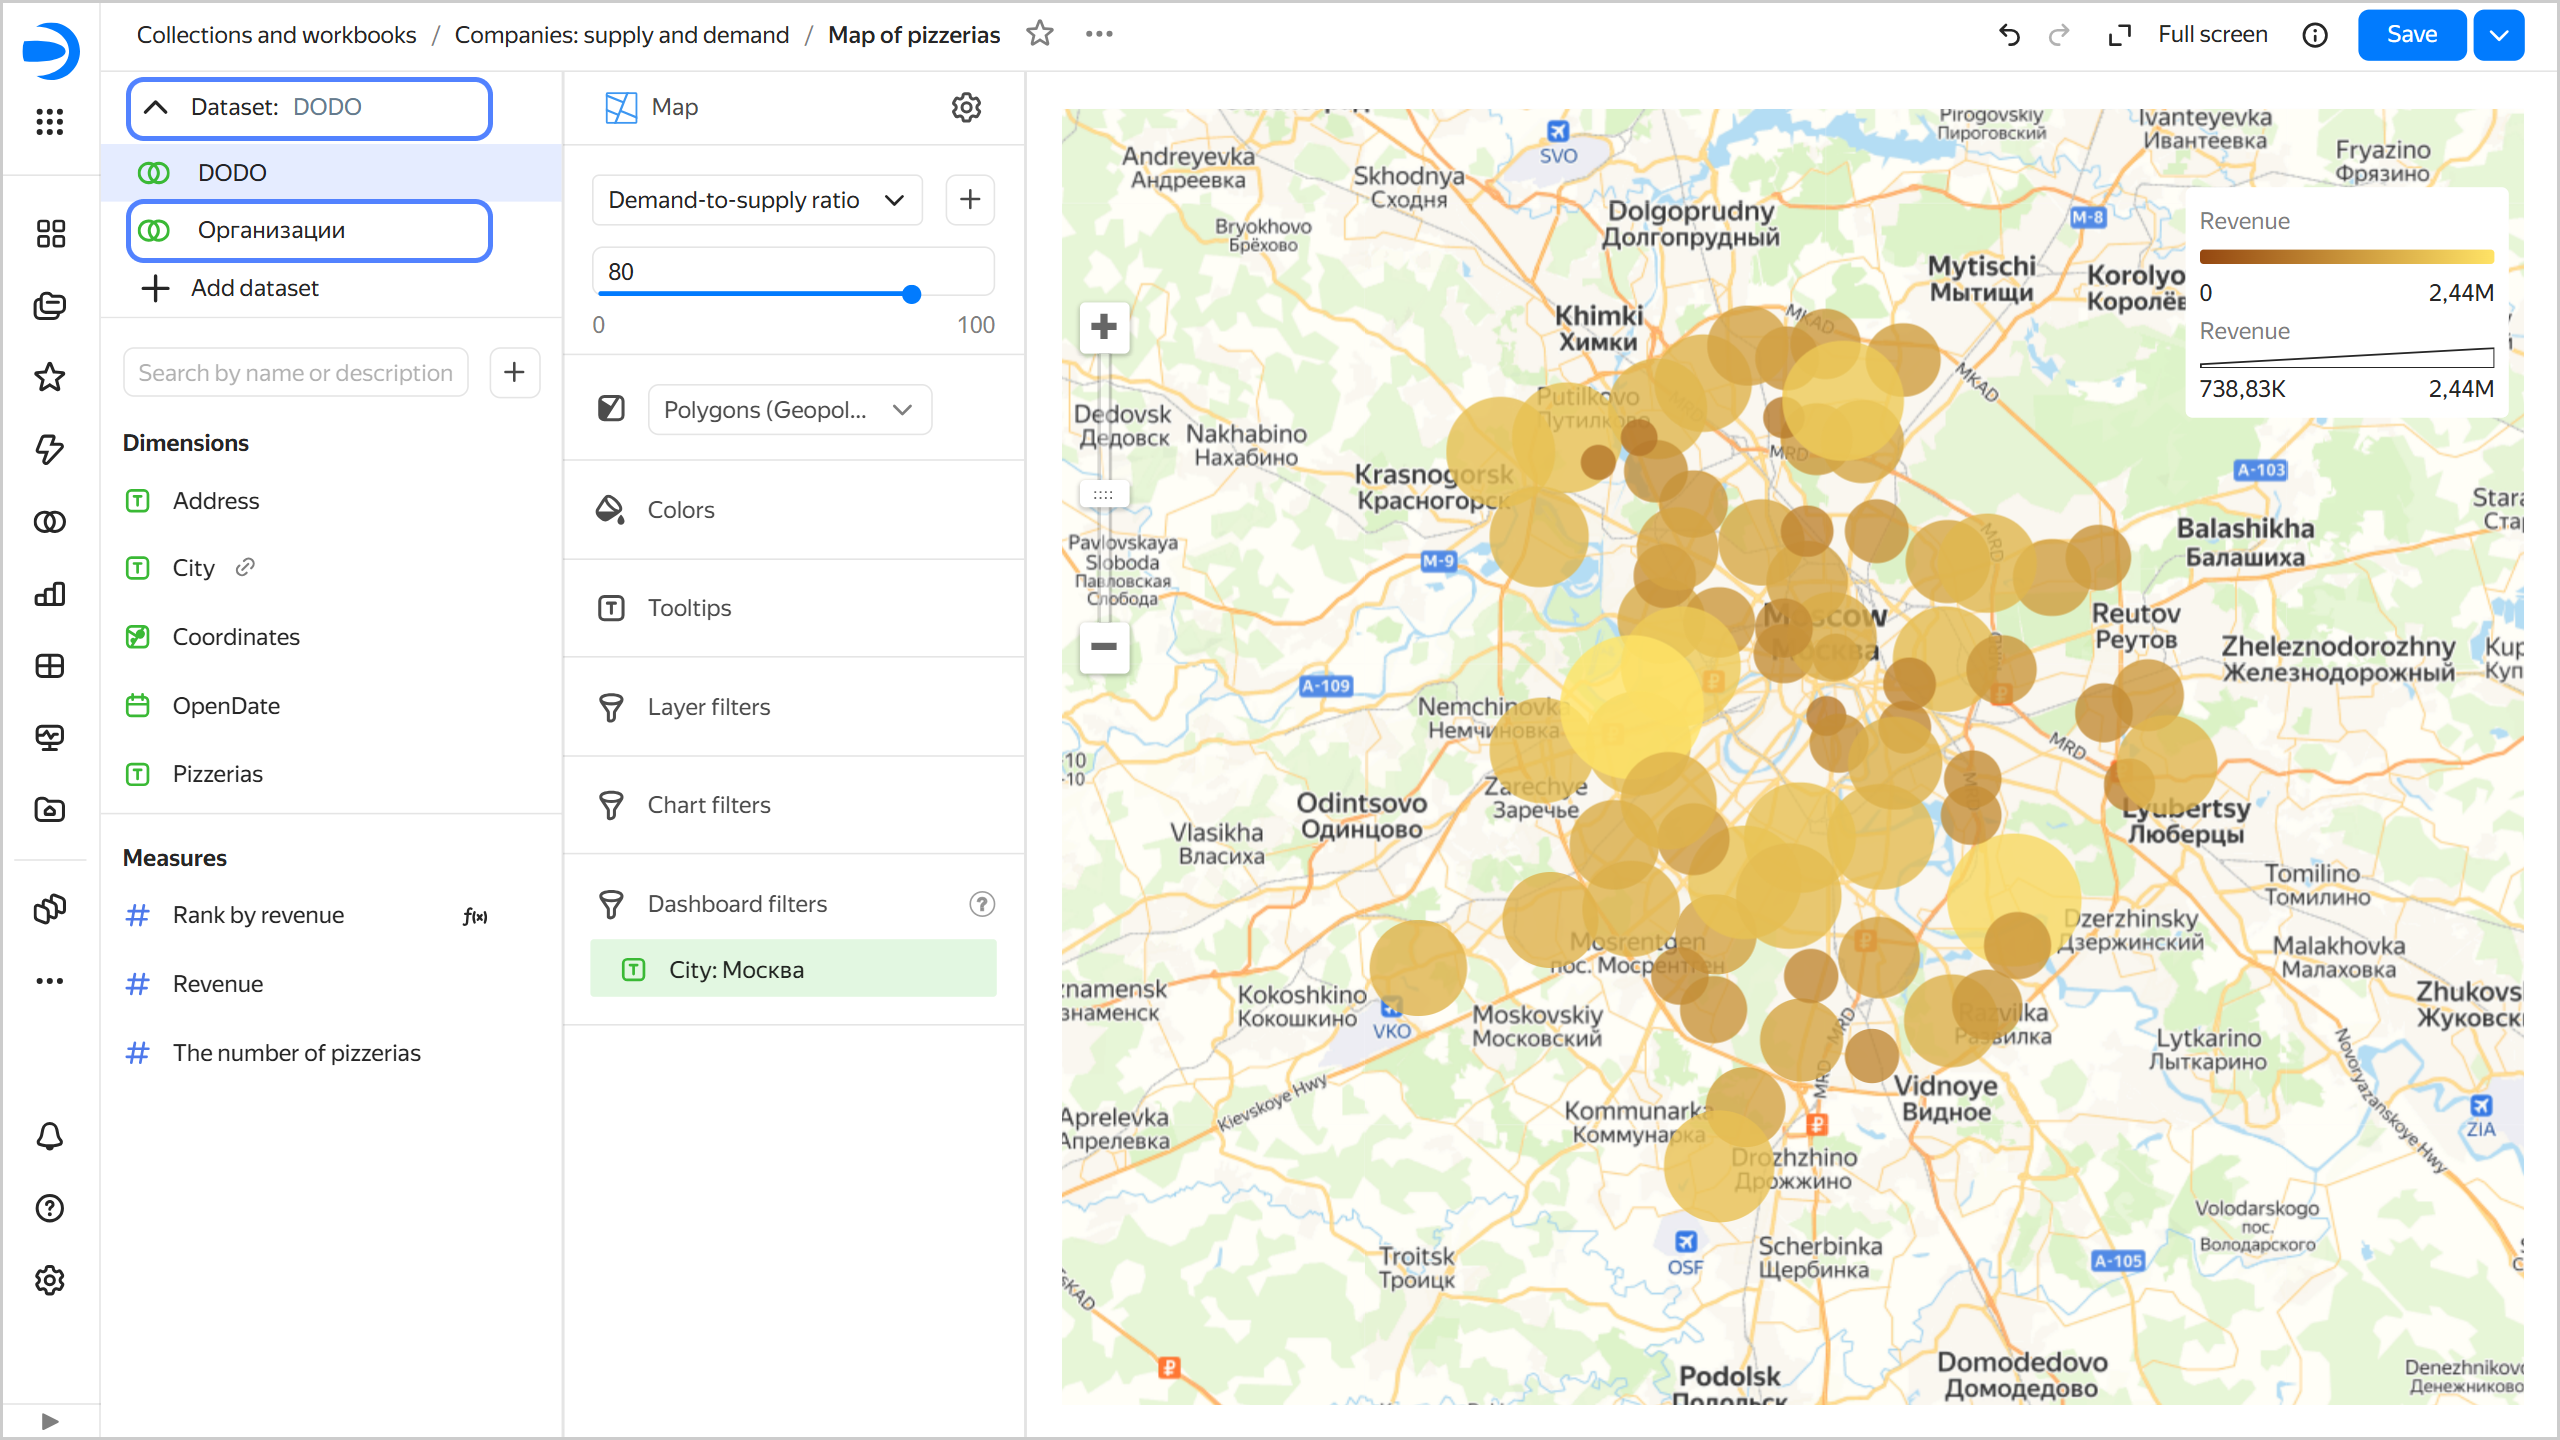Select the Map visualization icon
The width and height of the screenshot is (2560, 1440).
(x=620, y=107)
